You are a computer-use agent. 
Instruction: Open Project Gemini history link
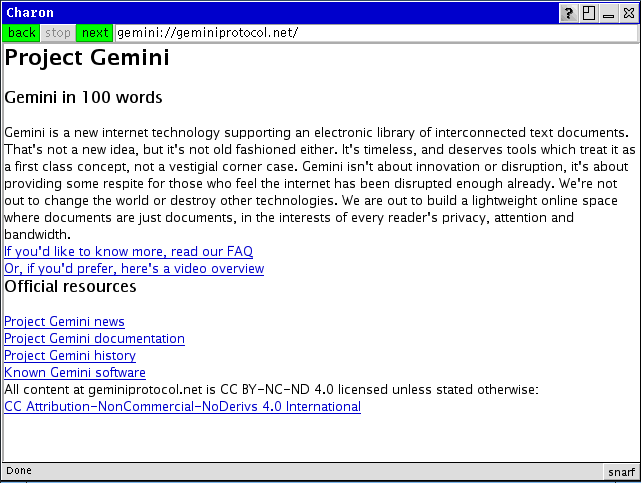tap(70, 356)
